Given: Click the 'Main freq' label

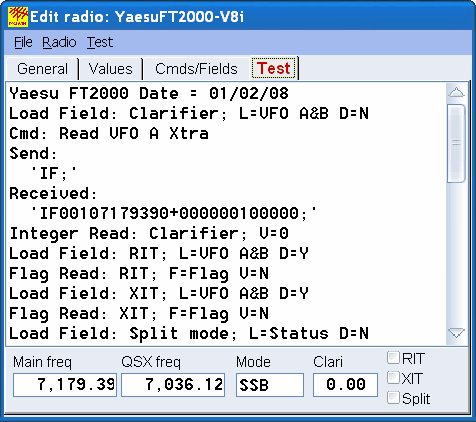Looking at the screenshot, I should click(x=42, y=362).
